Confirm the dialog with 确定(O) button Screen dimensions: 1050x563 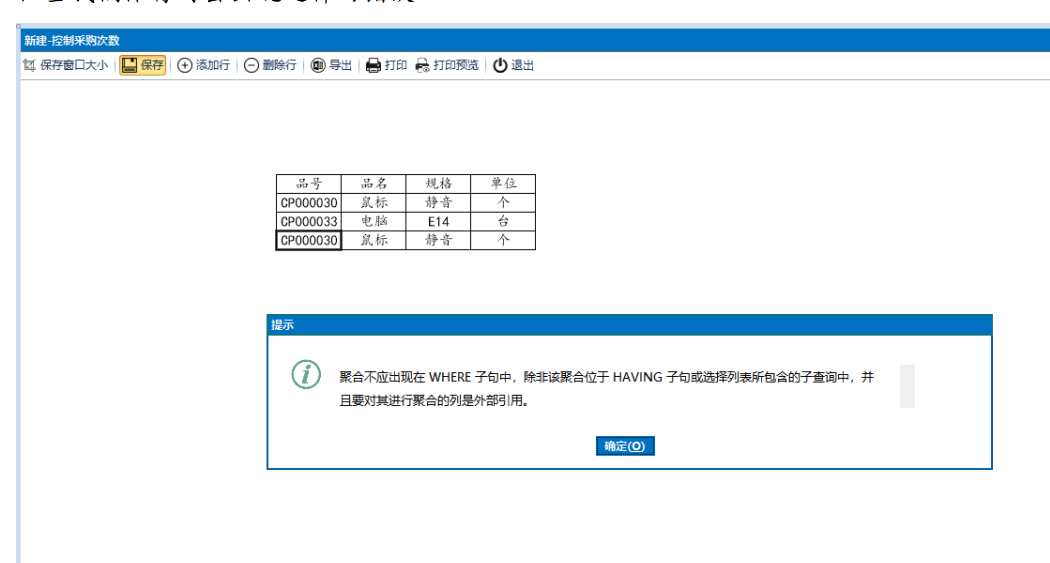(x=625, y=446)
